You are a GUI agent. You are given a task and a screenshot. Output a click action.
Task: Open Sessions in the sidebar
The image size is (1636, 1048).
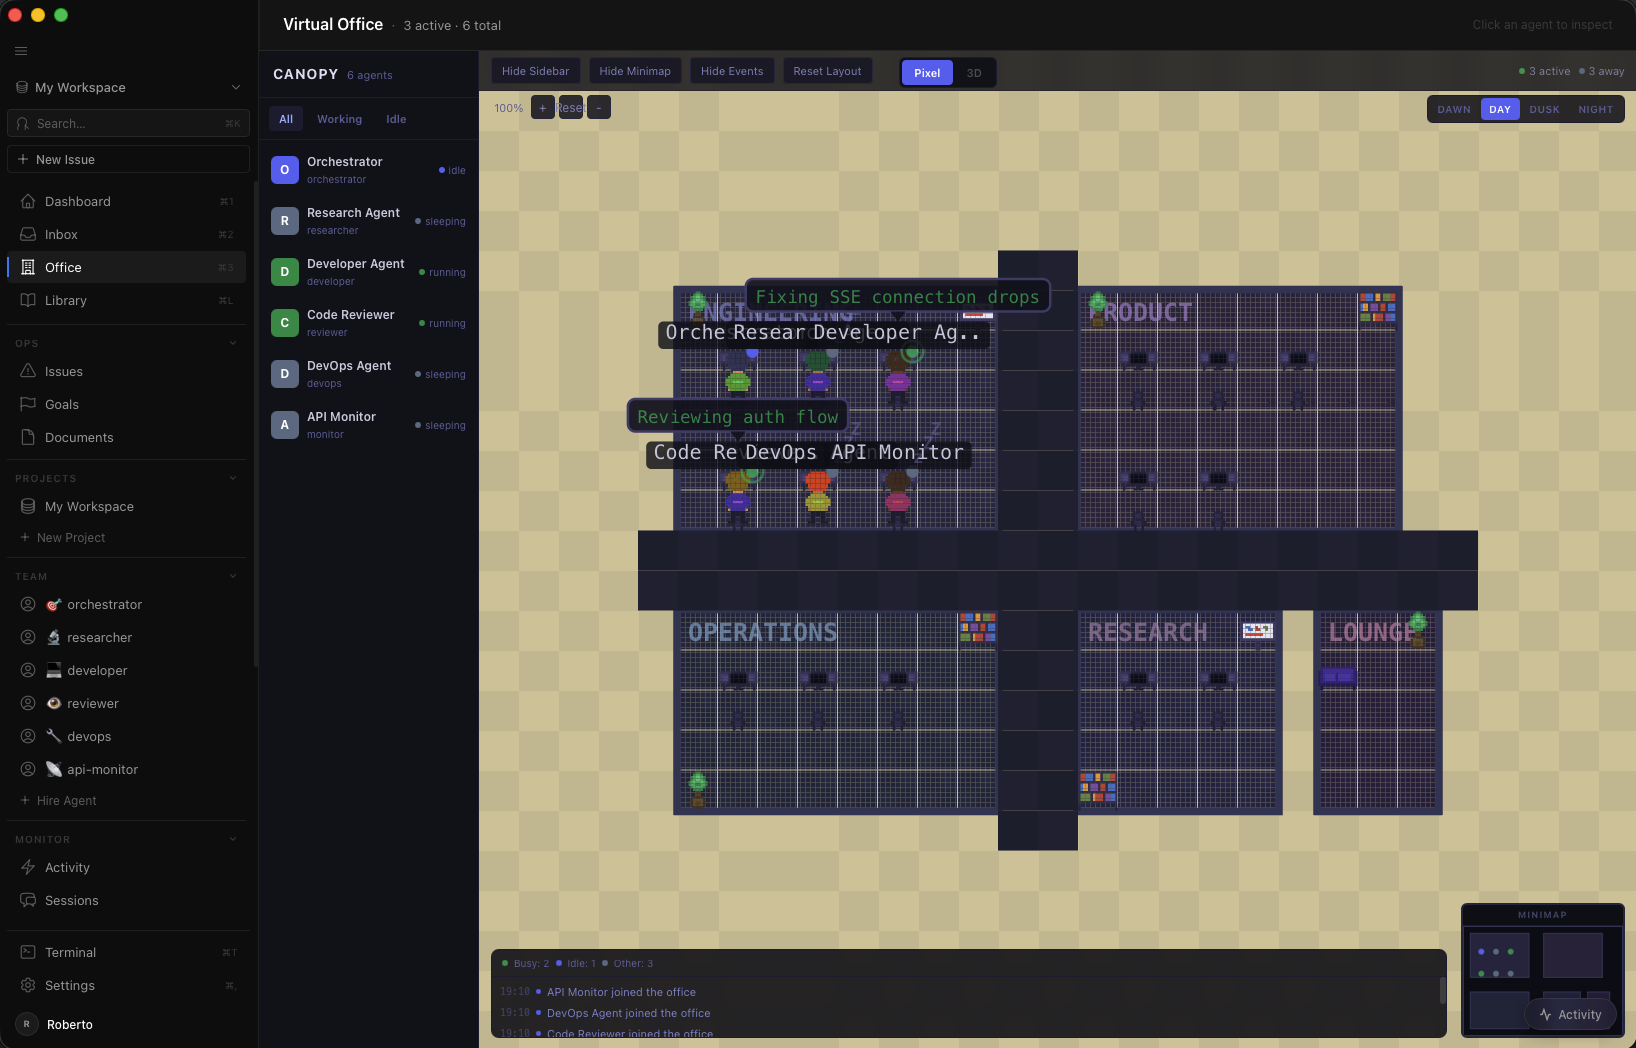128,900
